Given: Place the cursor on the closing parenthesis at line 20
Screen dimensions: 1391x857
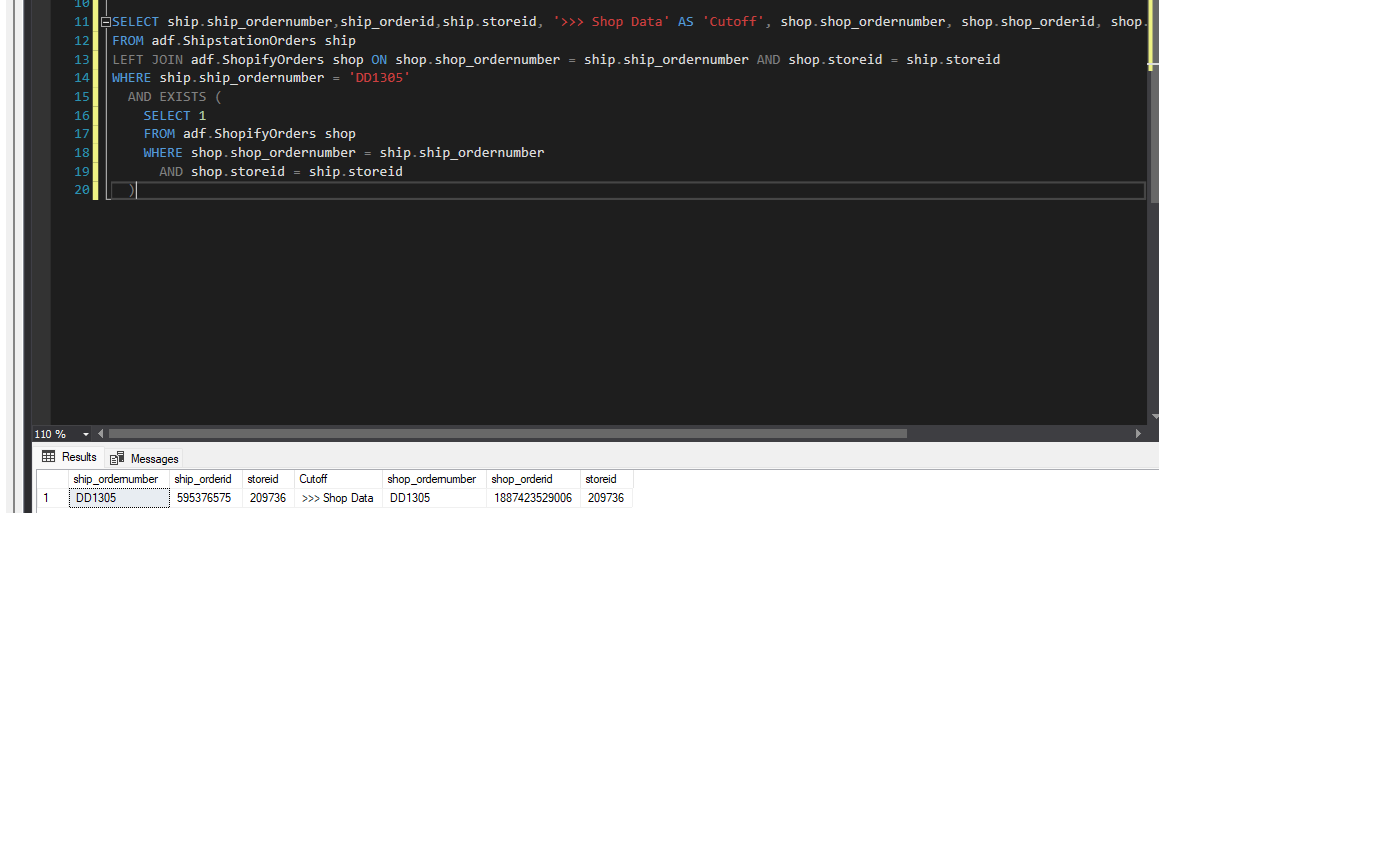Looking at the screenshot, I should point(131,190).
